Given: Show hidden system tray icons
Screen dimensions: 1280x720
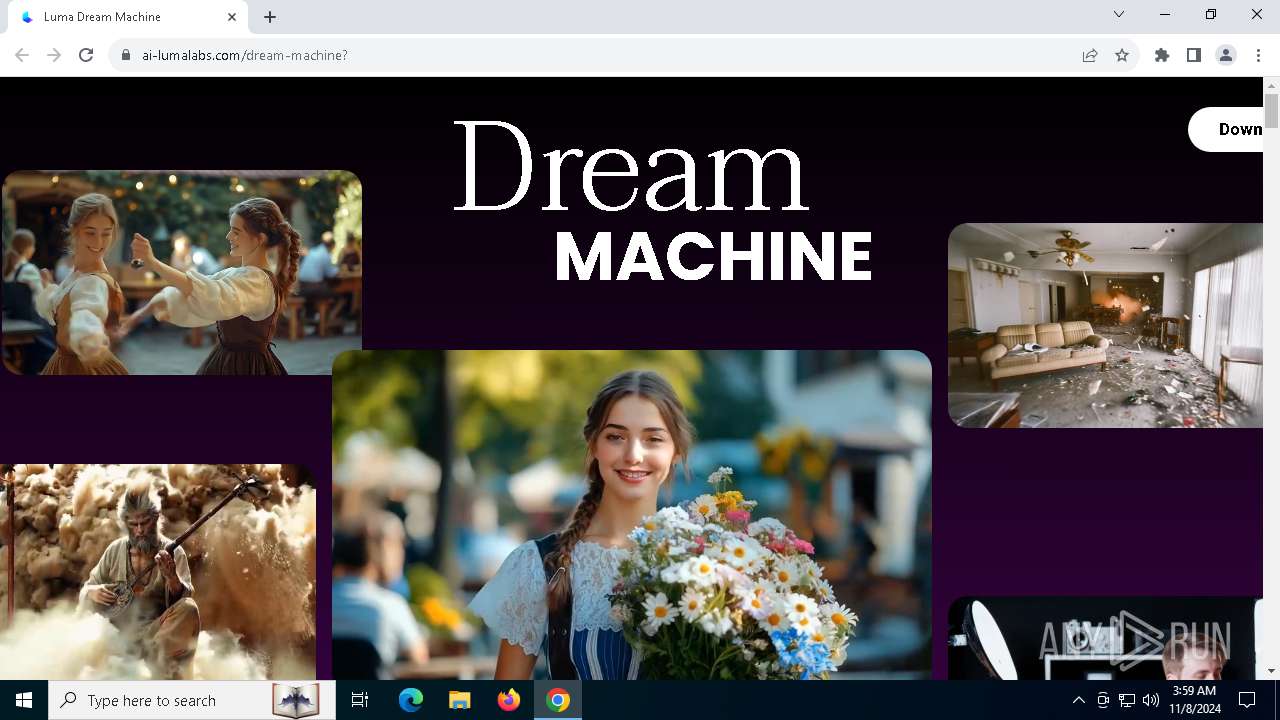Looking at the screenshot, I should pos(1078,700).
